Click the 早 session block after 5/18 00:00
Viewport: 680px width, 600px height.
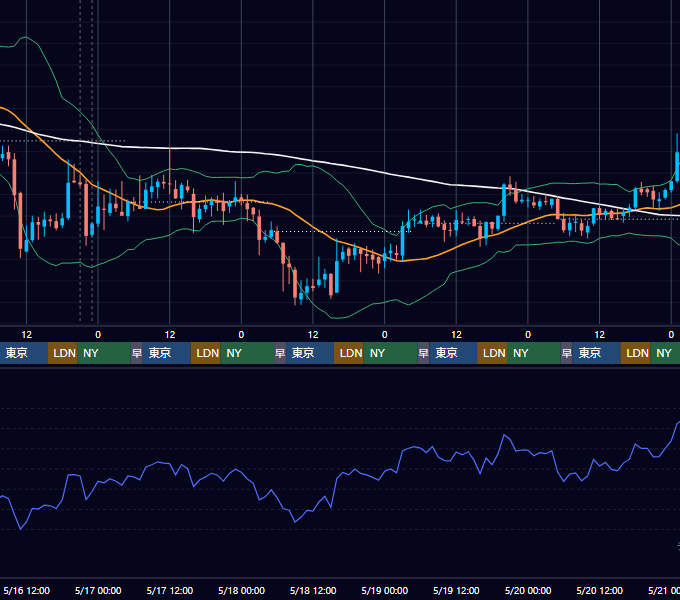pos(280,353)
